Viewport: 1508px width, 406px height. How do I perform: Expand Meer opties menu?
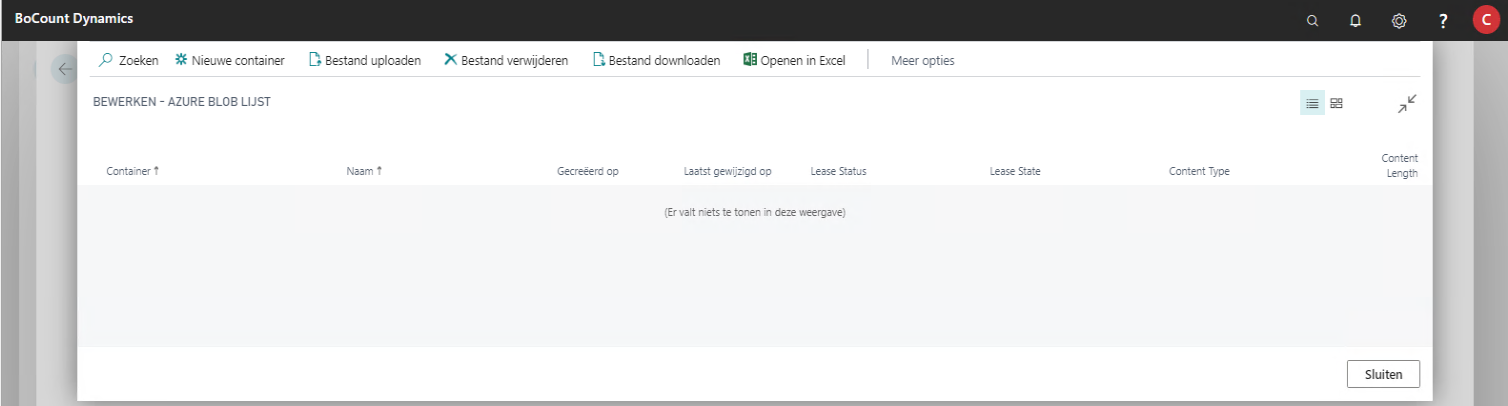tap(922, 60)
